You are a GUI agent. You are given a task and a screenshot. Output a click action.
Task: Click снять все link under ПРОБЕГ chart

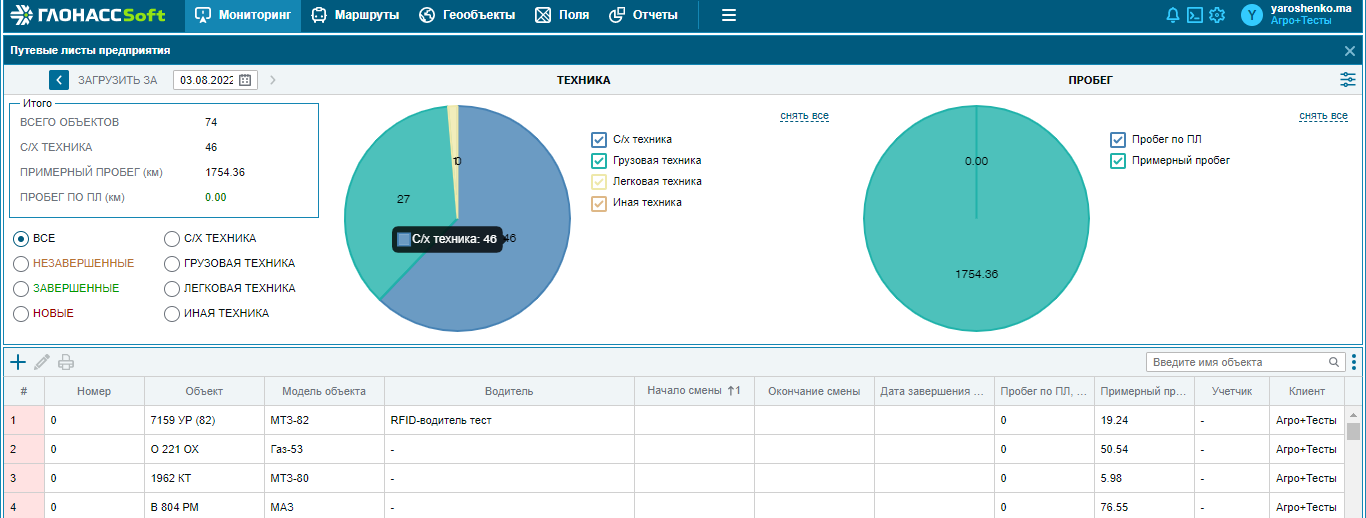[1323, 116]
